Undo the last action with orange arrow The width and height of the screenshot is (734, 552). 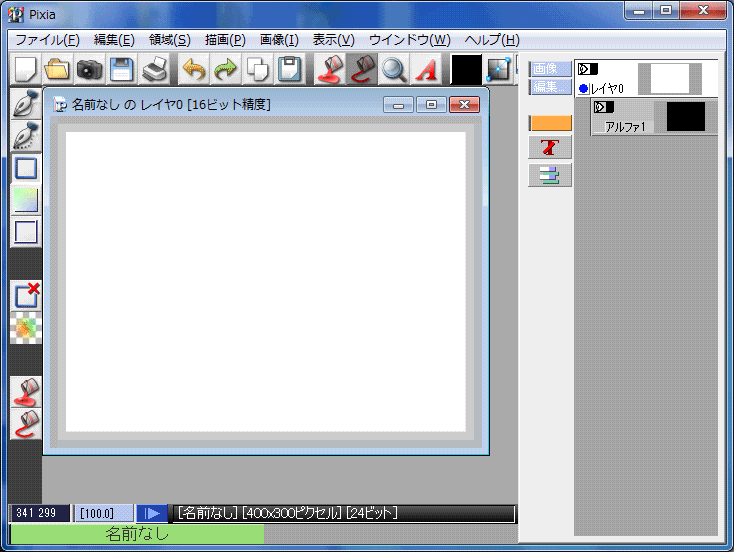click(x=194, y=69)
